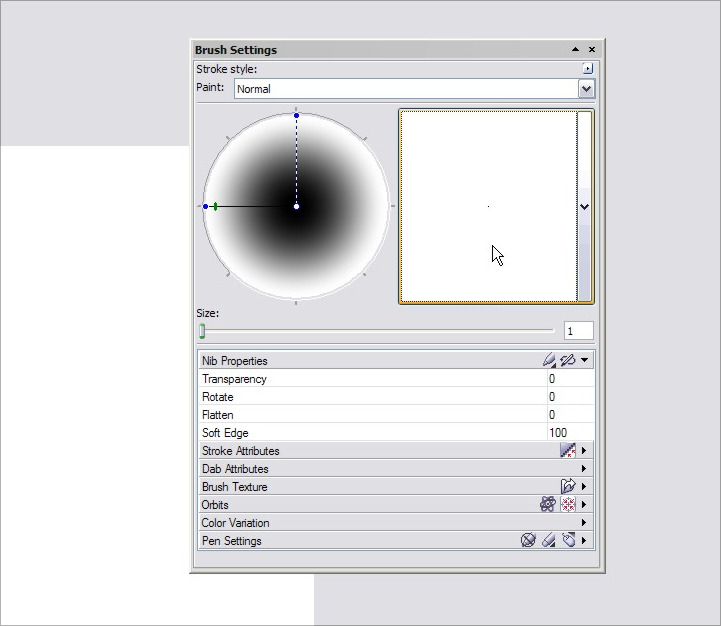Click the Size slider handle
Image resolution: width=721 pixels, height=626 pixels.
[x=202, y=331]
